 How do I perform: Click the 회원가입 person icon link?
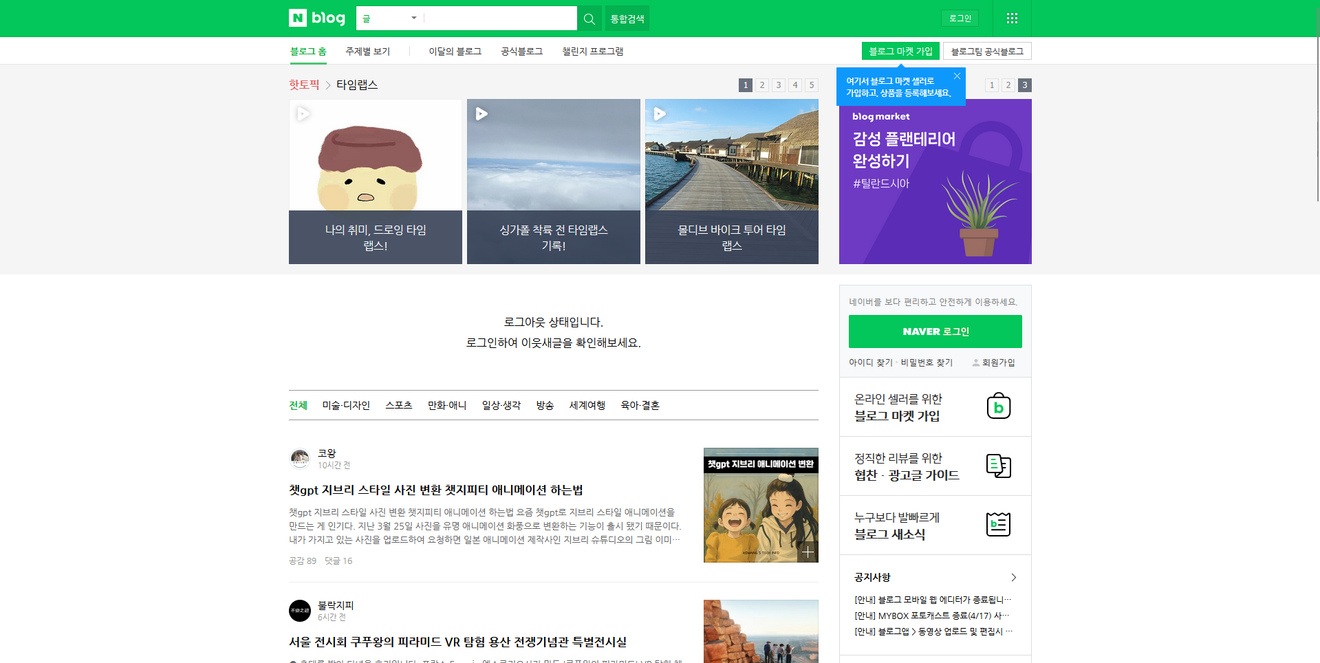(x=993, y=362)
